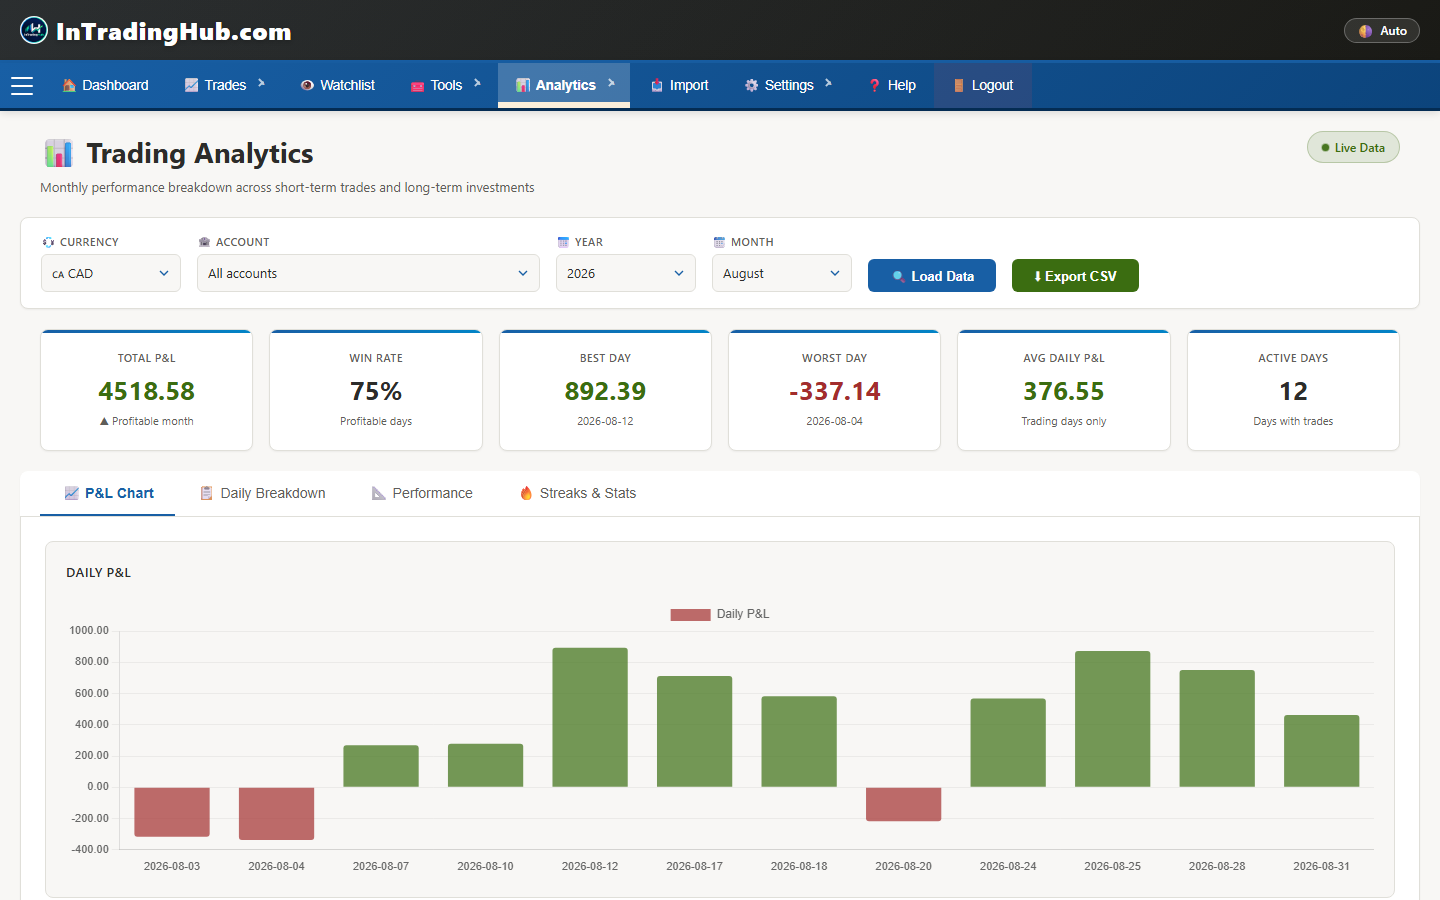Select the P&L Chart tab
1440x900 pixels.
(x=108, y=493)
